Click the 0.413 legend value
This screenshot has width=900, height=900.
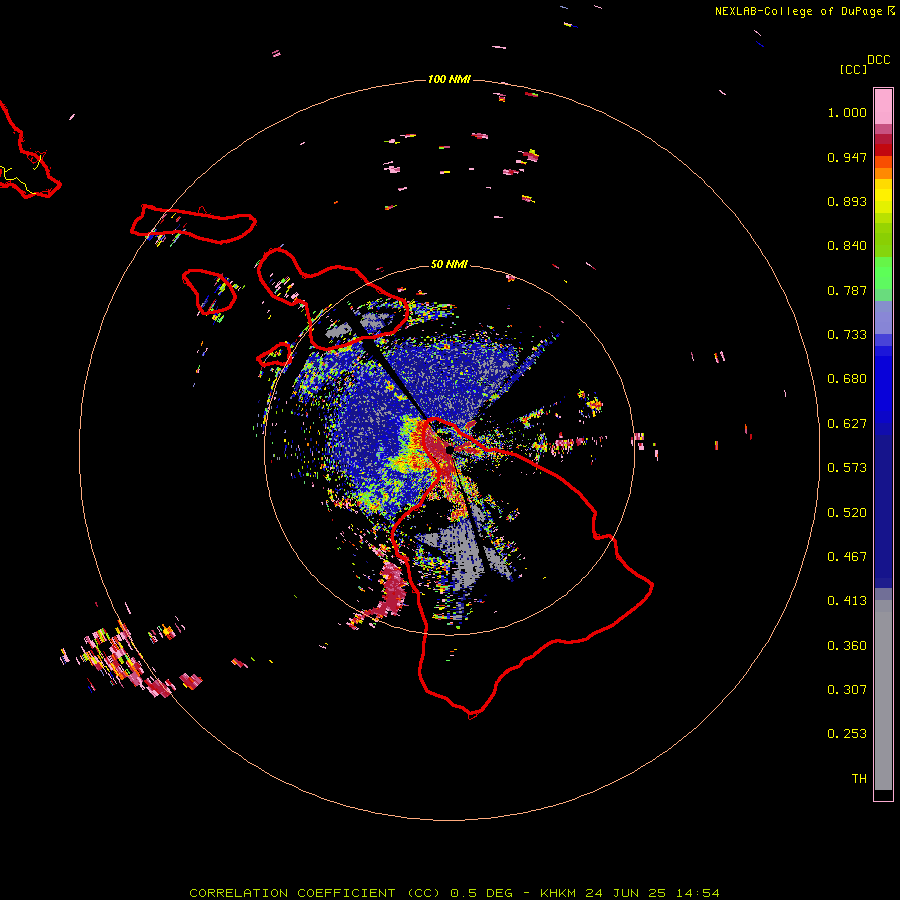847,601
